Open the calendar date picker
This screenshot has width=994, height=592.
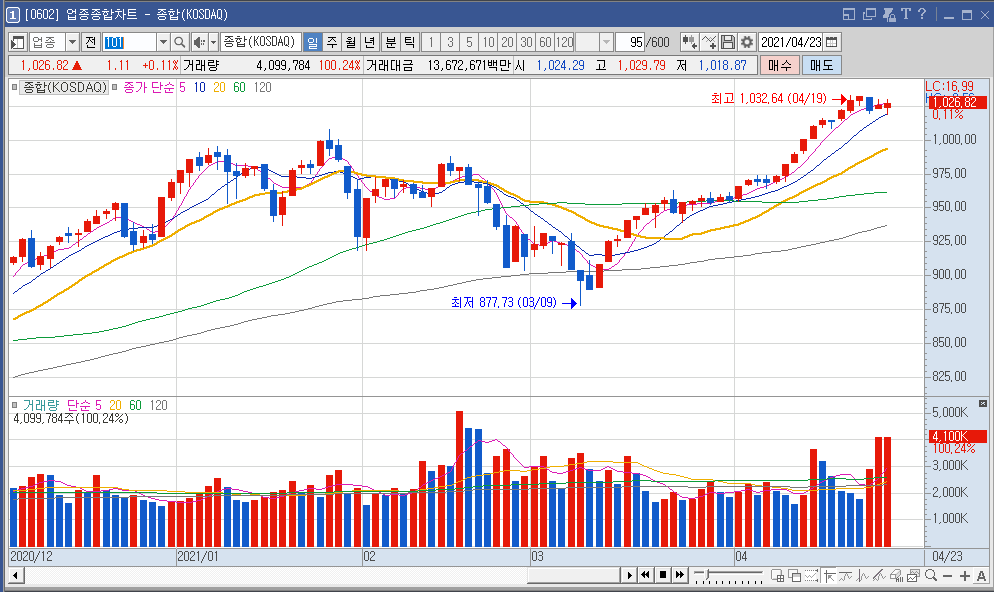[x=832, y=42]
